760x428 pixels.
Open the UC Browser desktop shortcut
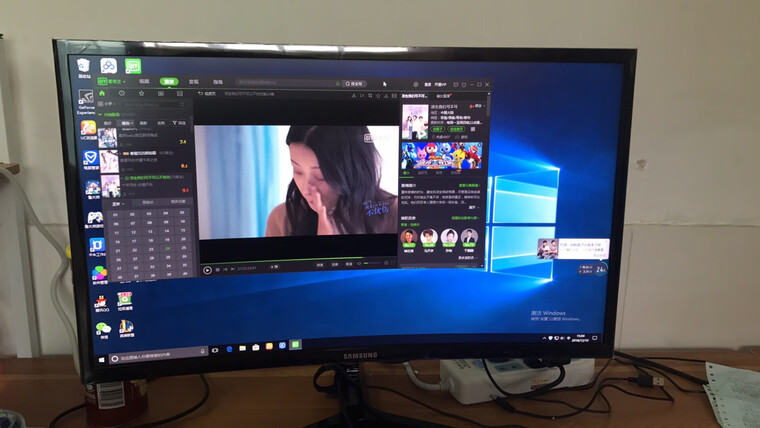pyautogui.click(x=88, y=130)
